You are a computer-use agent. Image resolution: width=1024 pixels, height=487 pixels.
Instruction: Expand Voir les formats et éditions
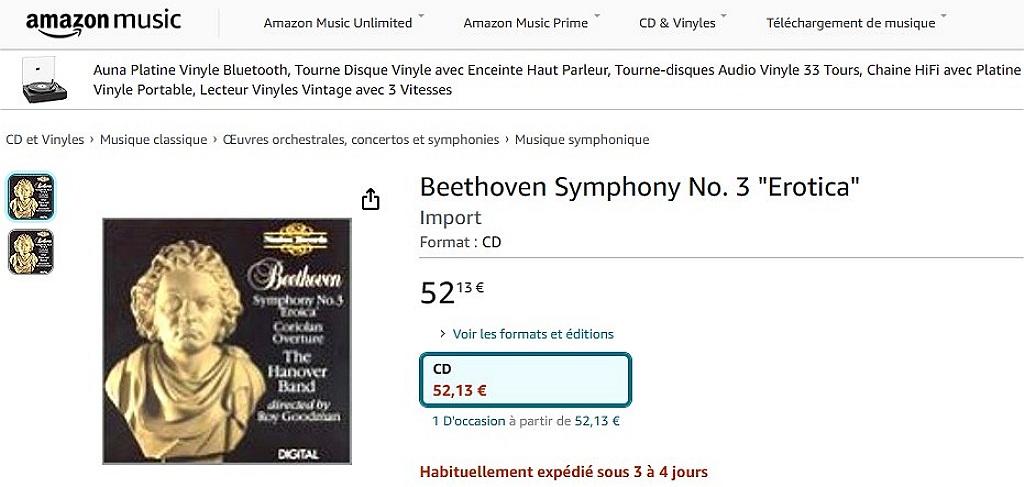532,334
